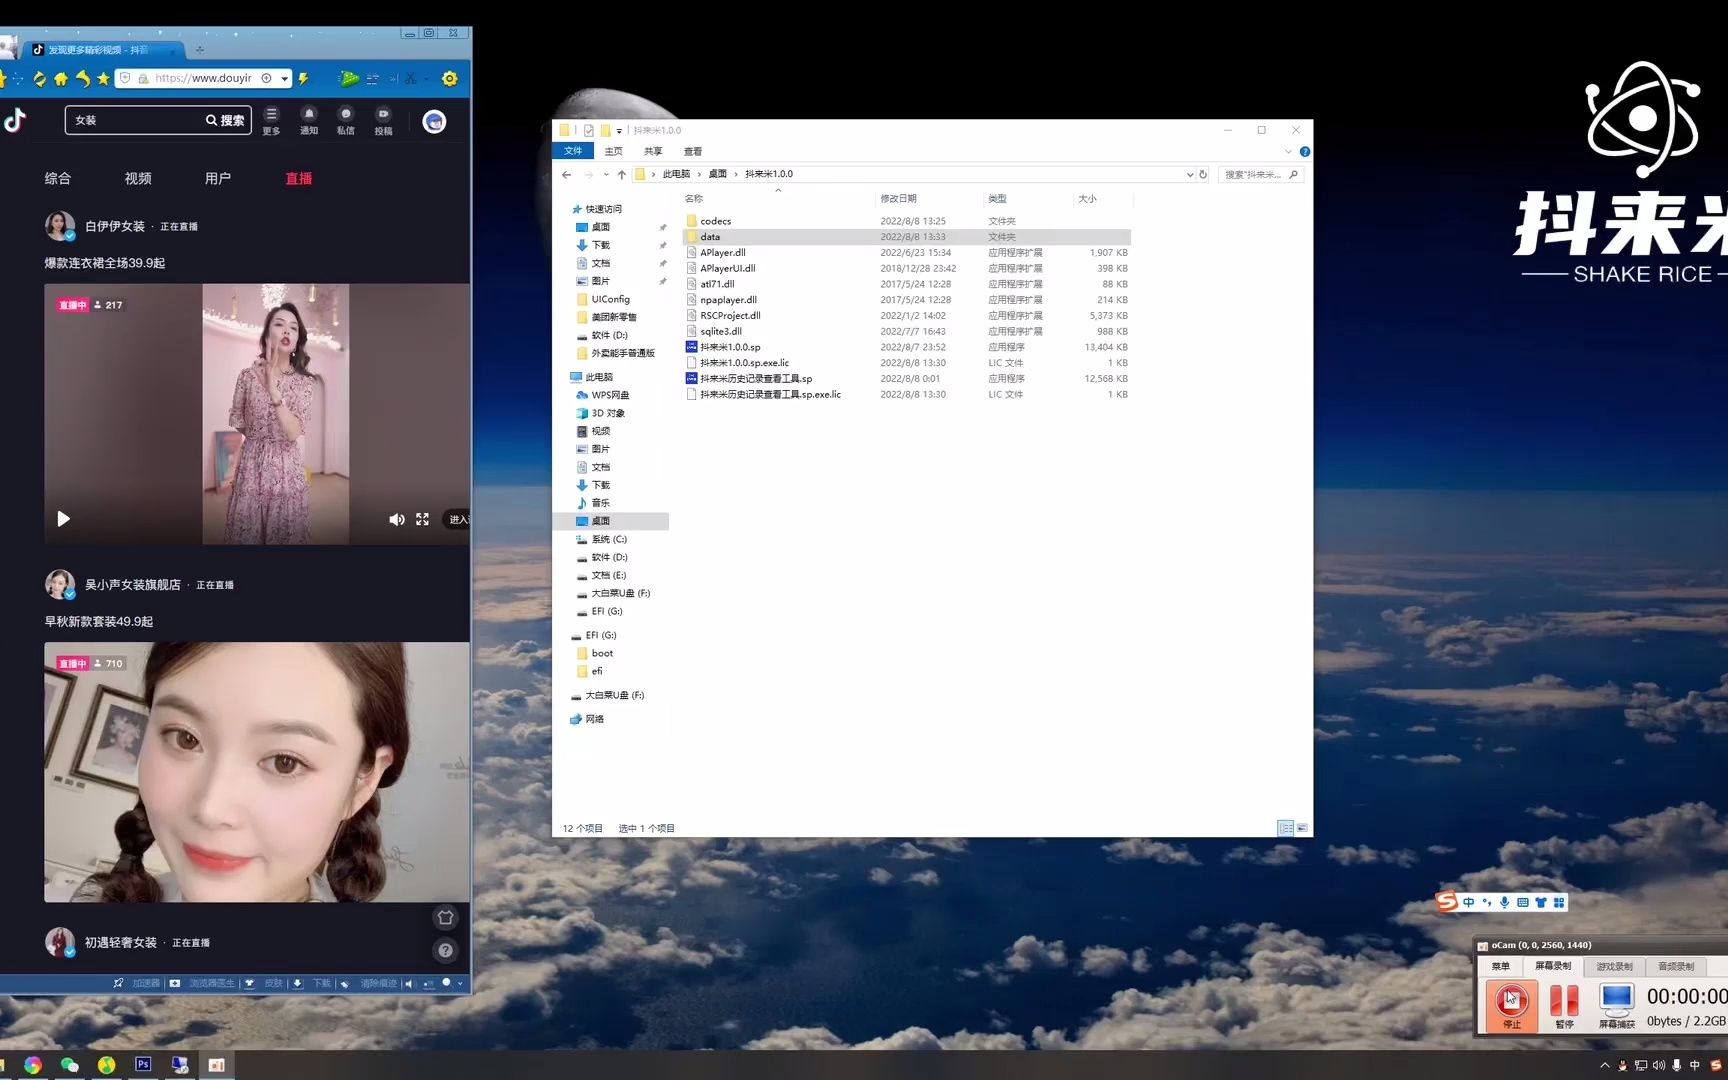Open the 共享 ribbon tab in Explorer
This screenshot has width=1728, height=1080.
point(653,151)
